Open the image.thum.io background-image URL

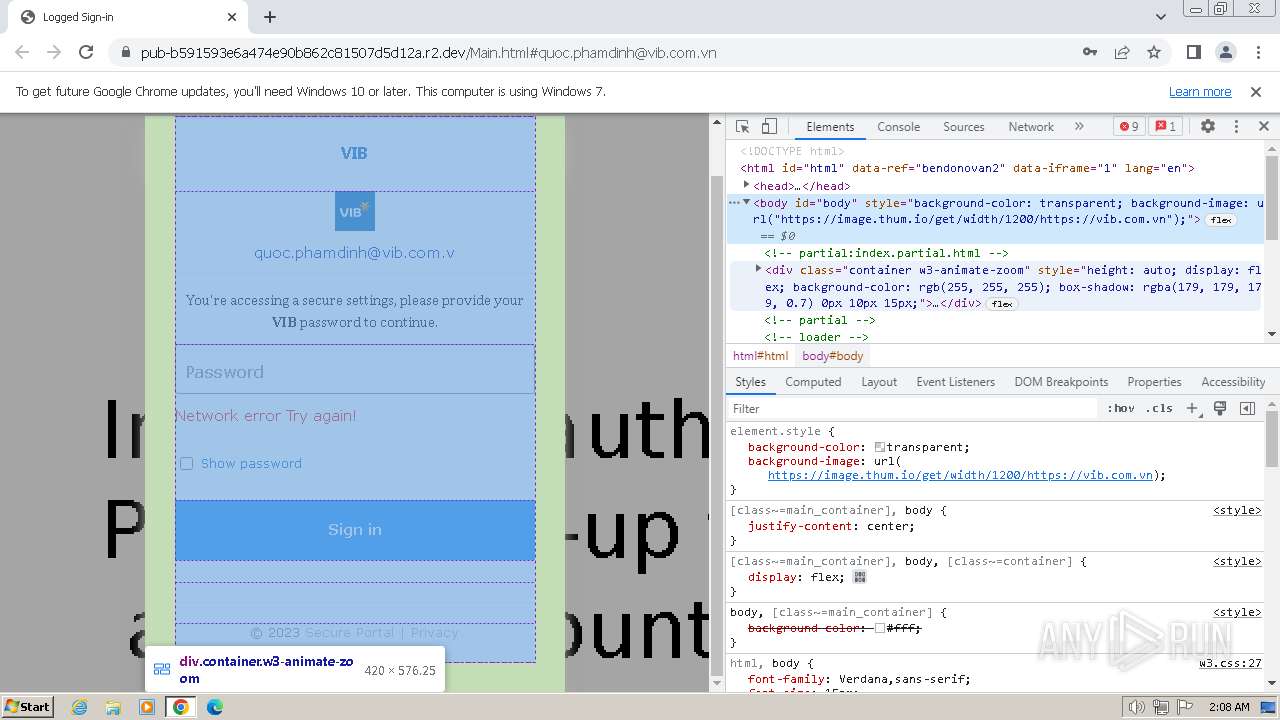tap(960, 476)
